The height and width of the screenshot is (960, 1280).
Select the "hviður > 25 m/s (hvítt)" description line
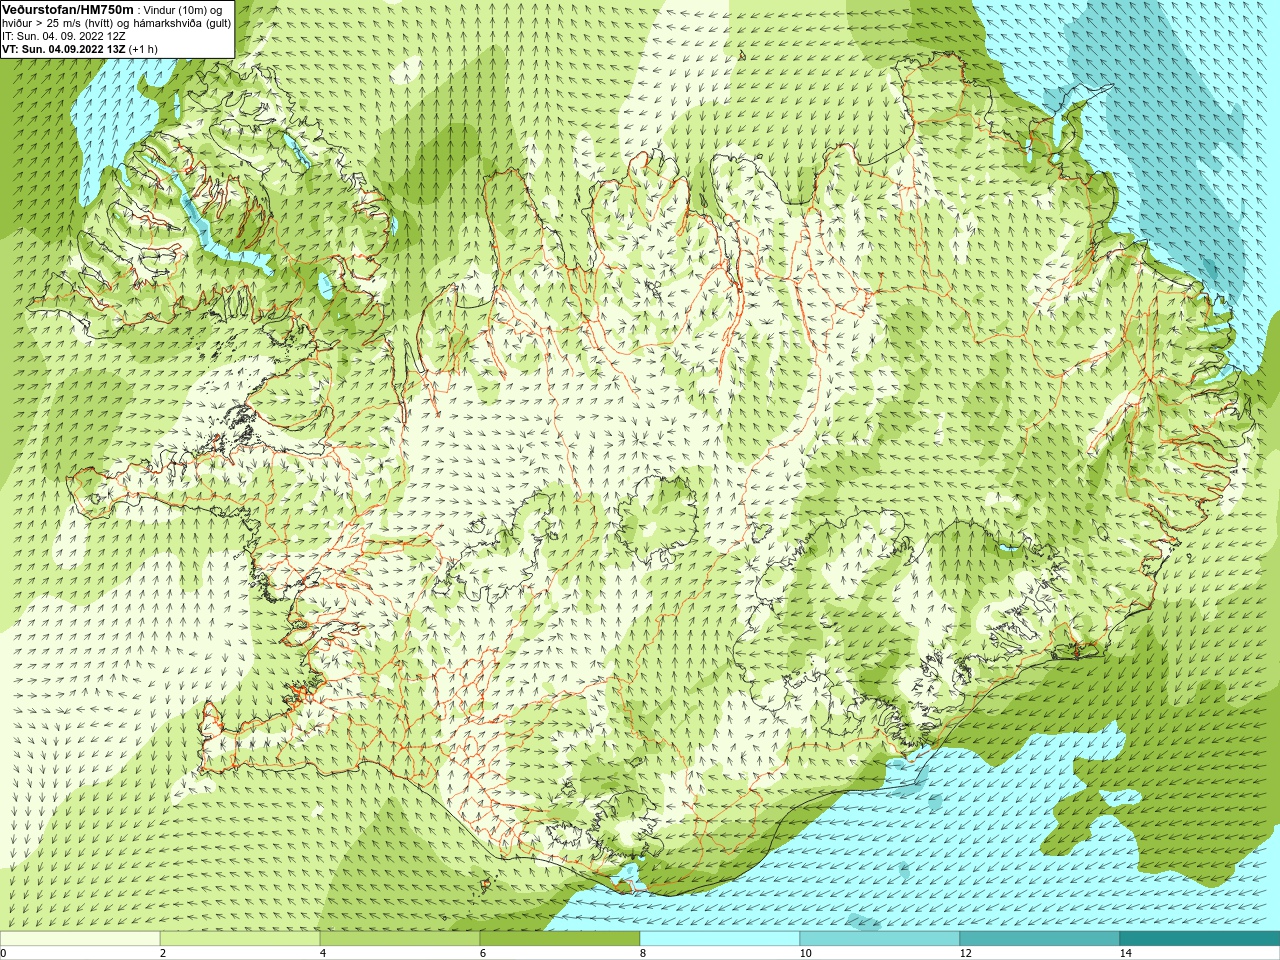point(117,23)
